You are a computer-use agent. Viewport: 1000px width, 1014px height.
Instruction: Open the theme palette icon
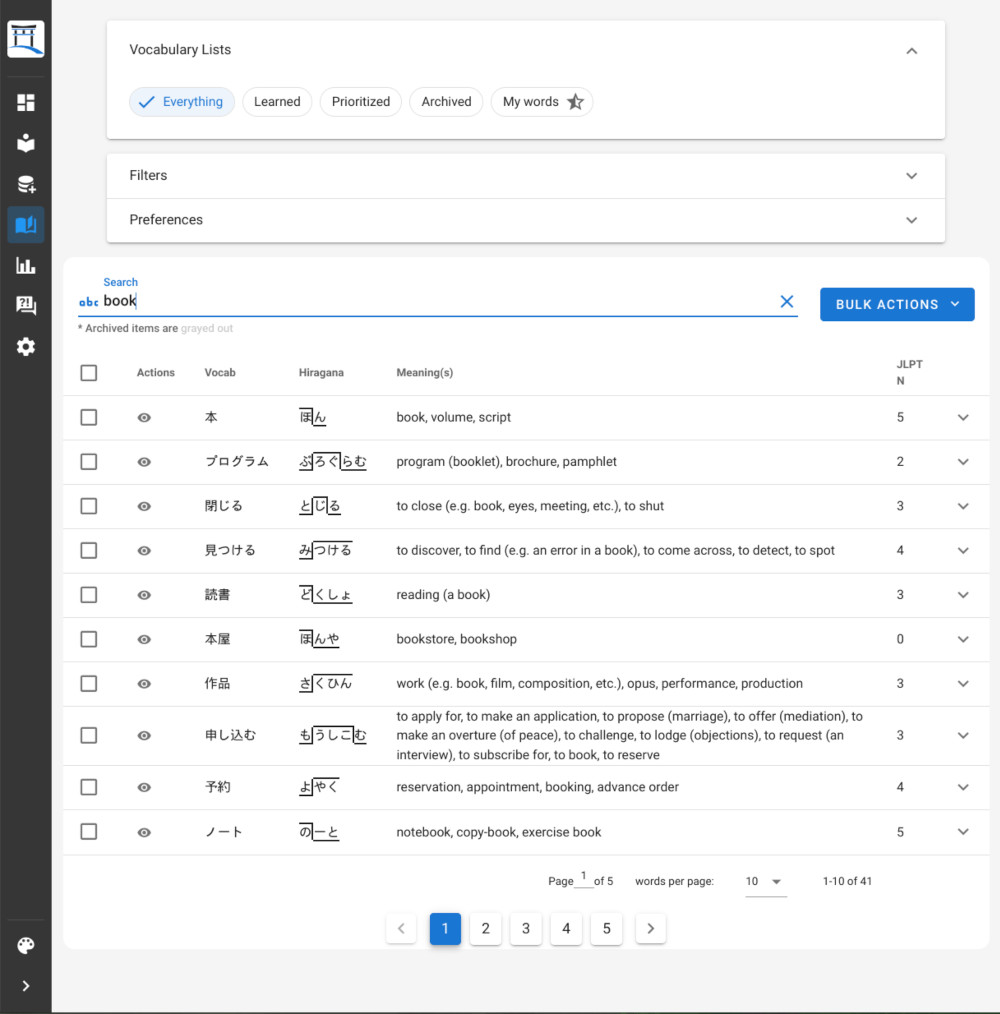tap(25, 945)
